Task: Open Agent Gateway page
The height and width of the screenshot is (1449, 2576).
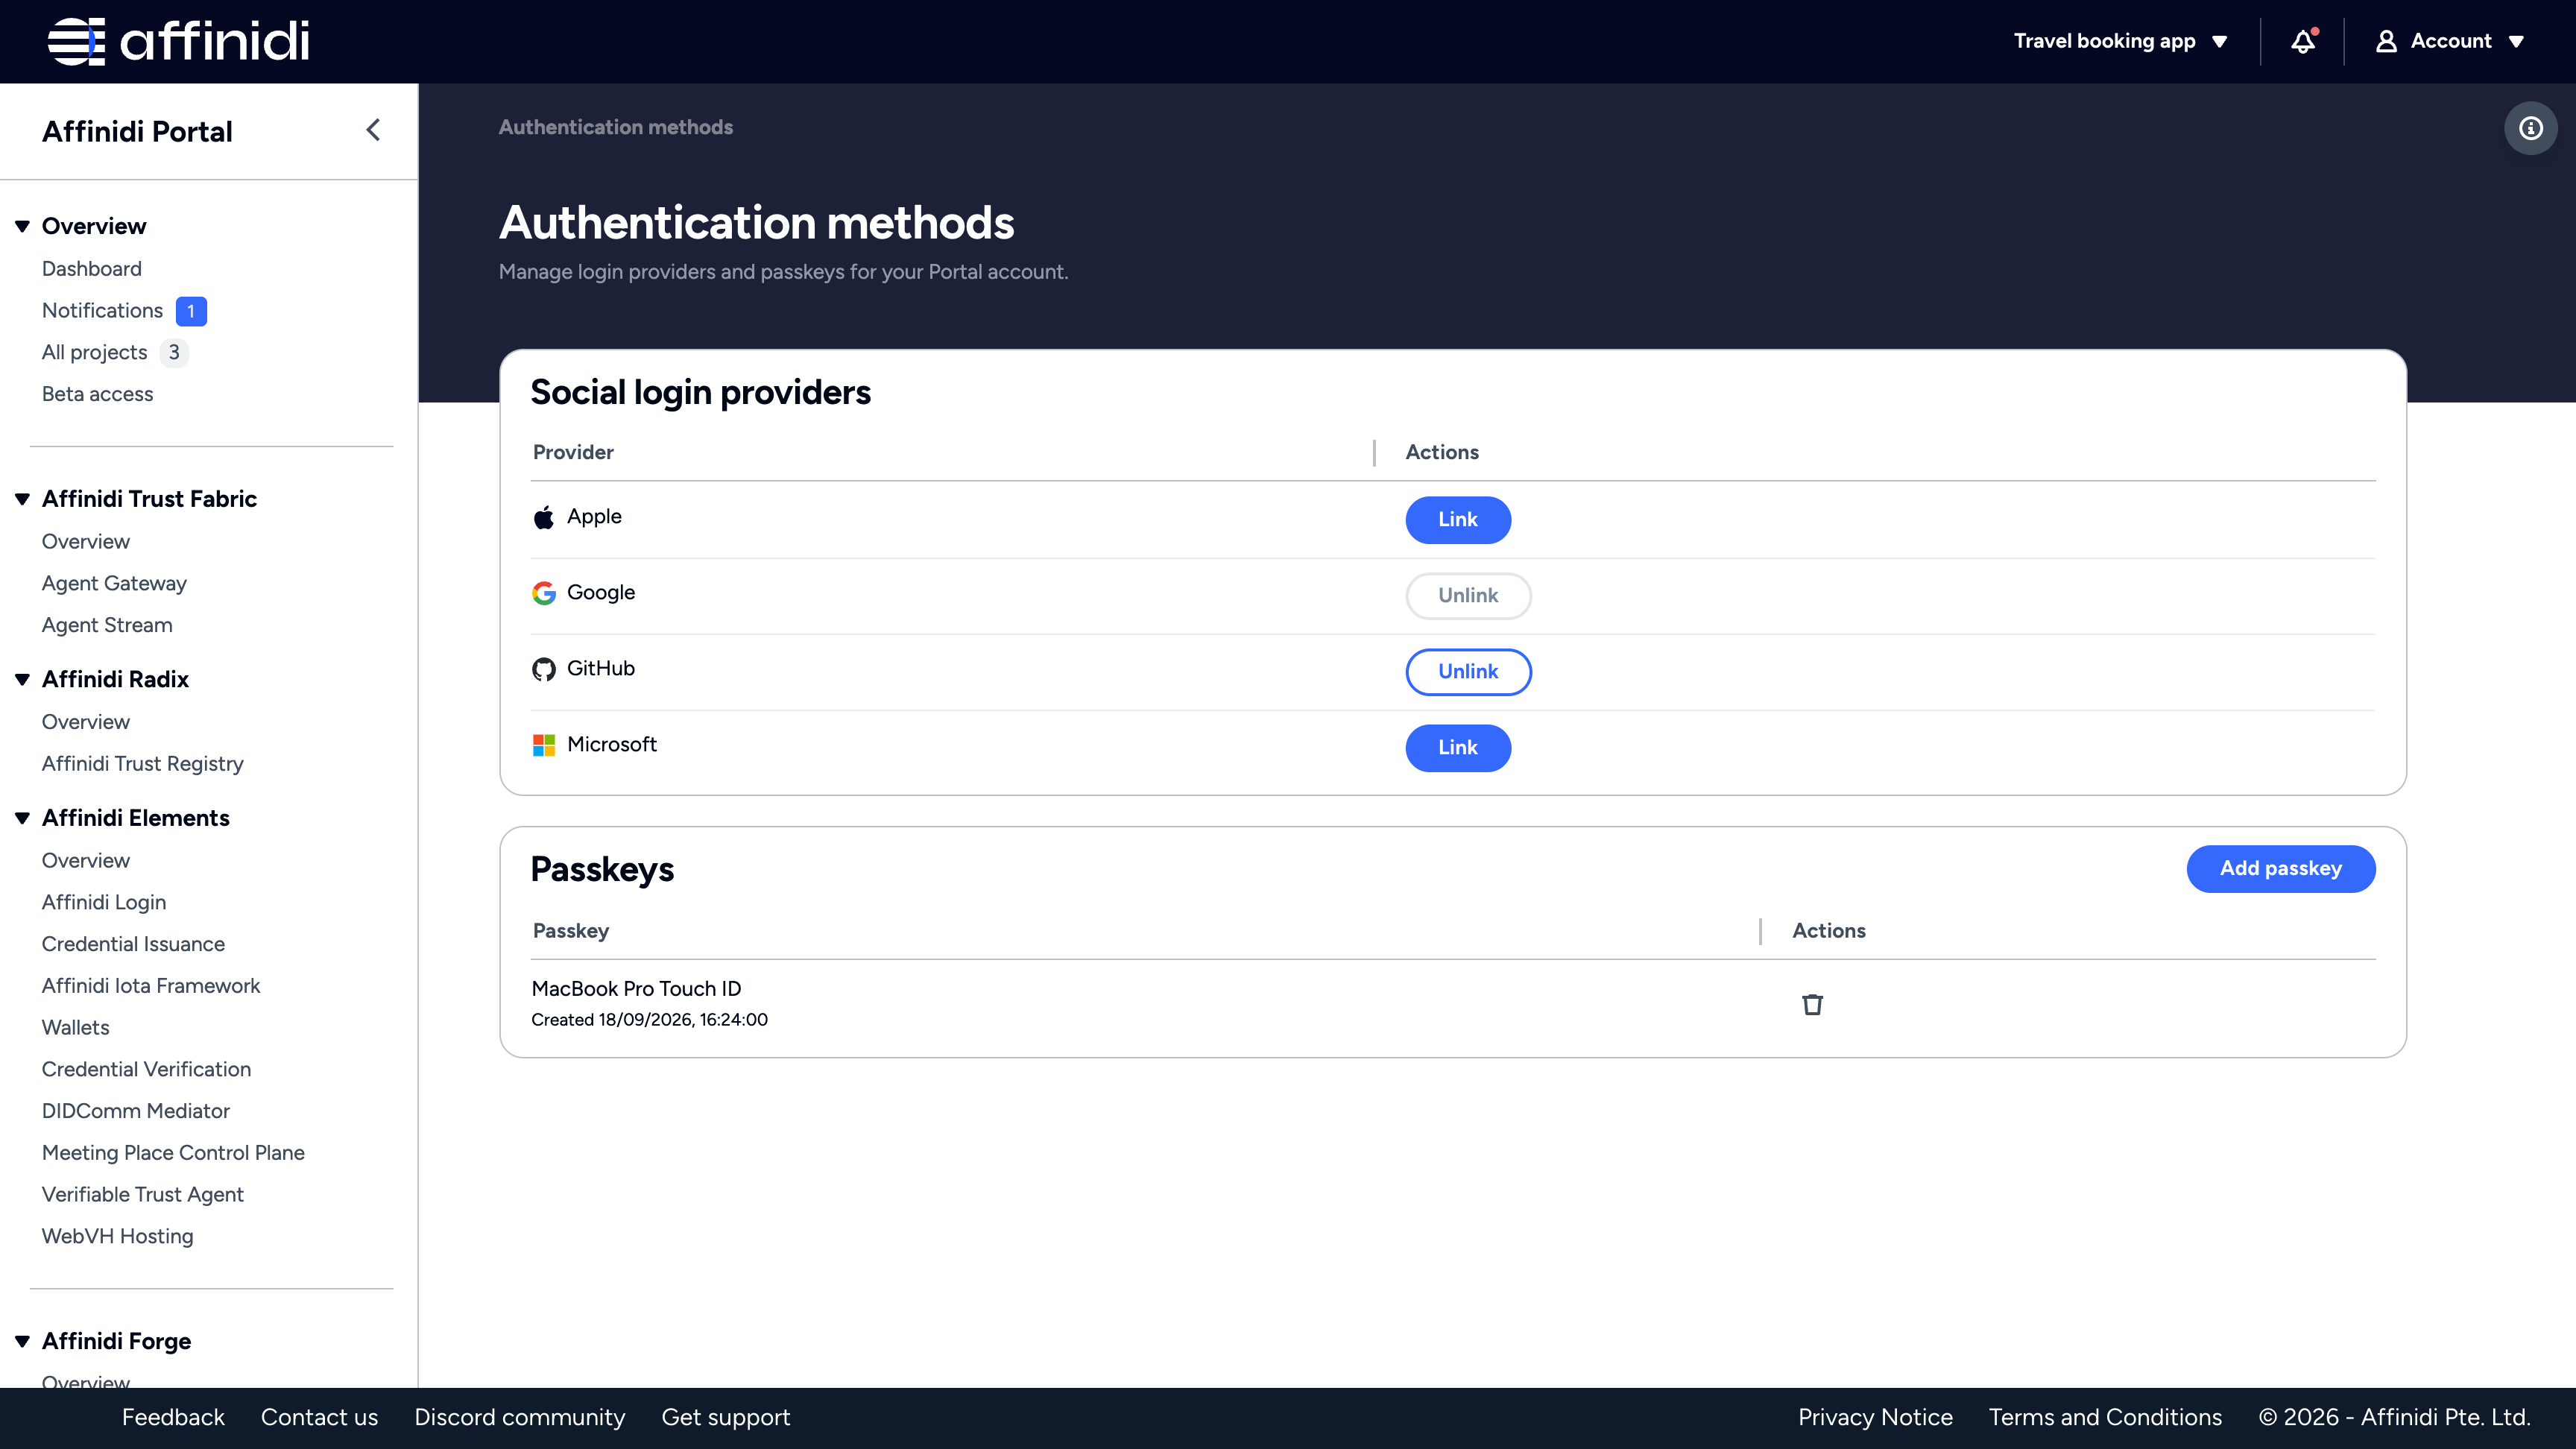Action: 114,584
